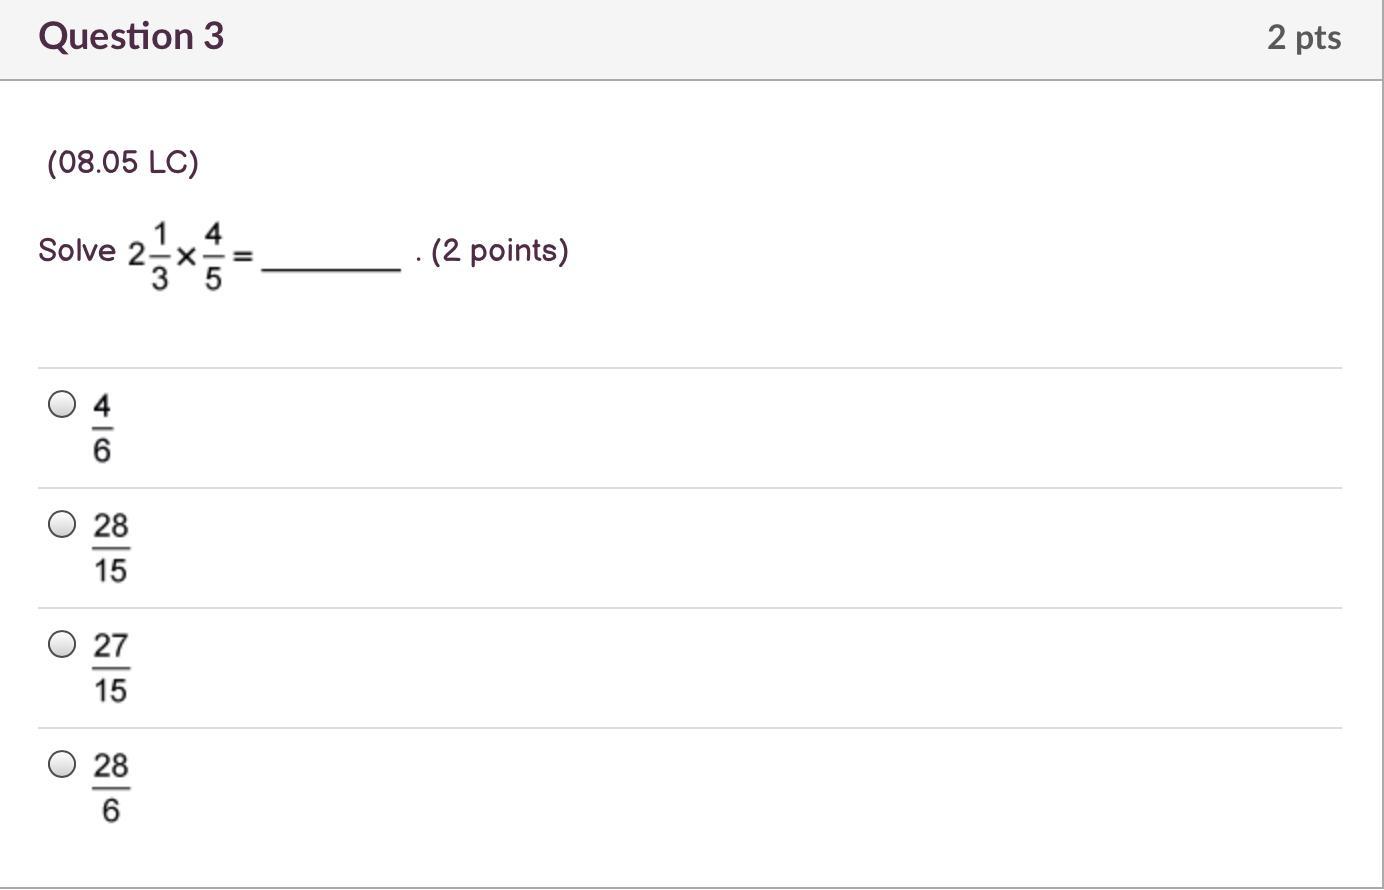
Task: Click the equals sign in the expression
Action: click(x=242, y=256)
